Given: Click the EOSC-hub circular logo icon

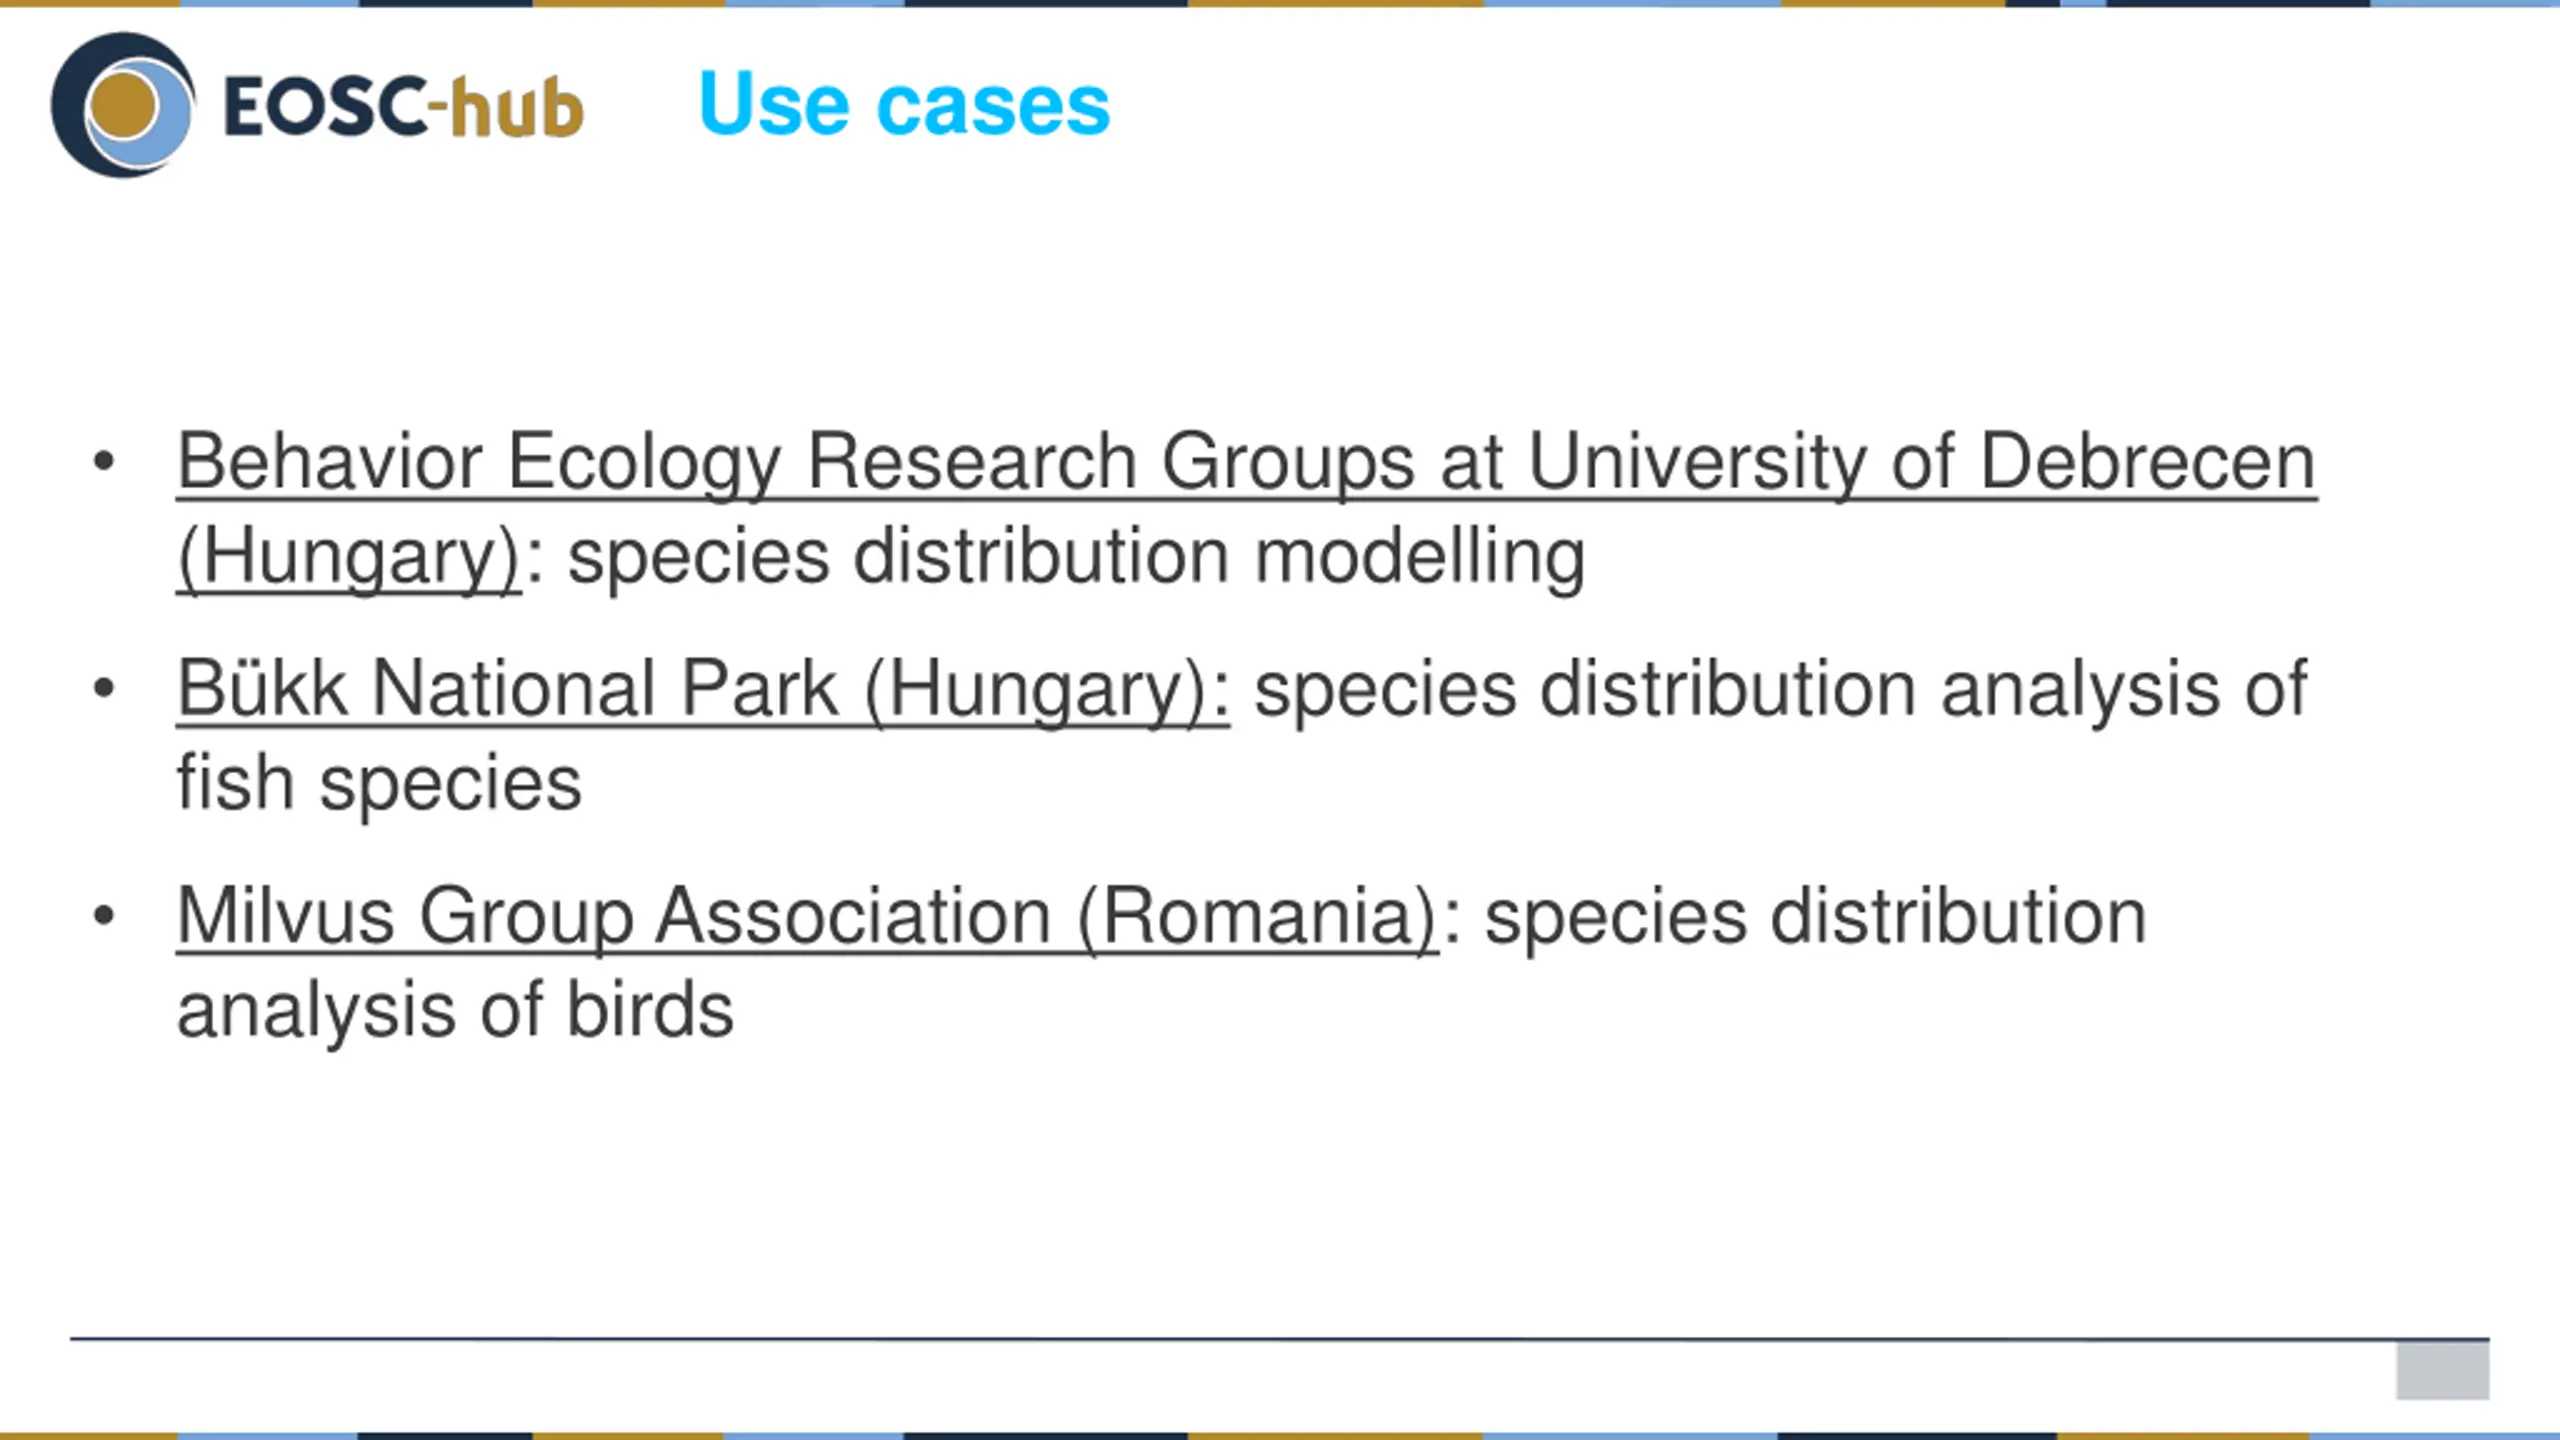Looking at the screenshot, I should 123,105.
